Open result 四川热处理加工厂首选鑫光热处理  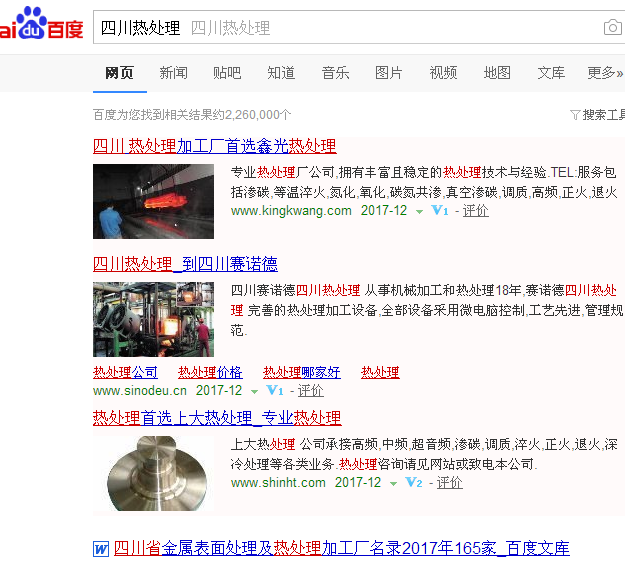point(214,146)
